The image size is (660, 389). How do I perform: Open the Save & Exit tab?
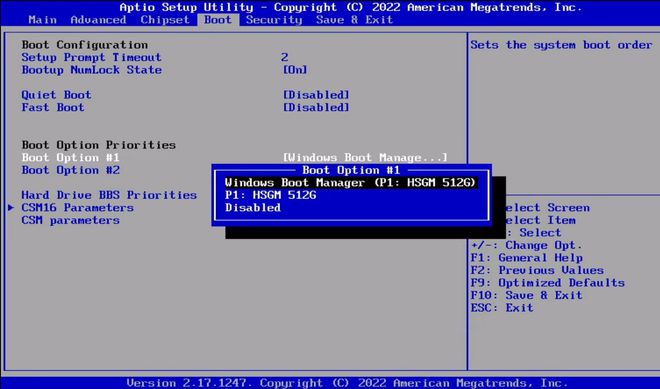354,20
